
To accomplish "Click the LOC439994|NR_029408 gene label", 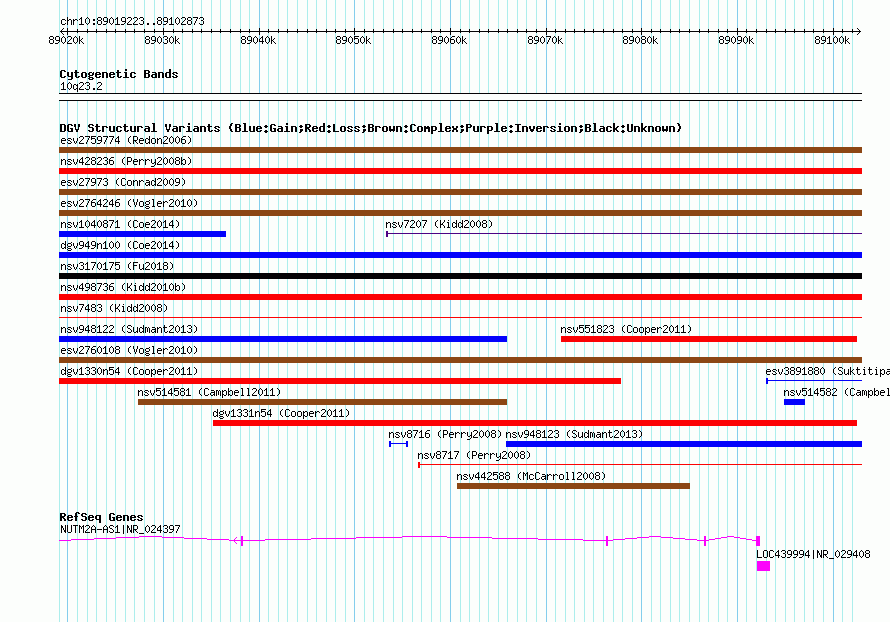I will 813,554.
